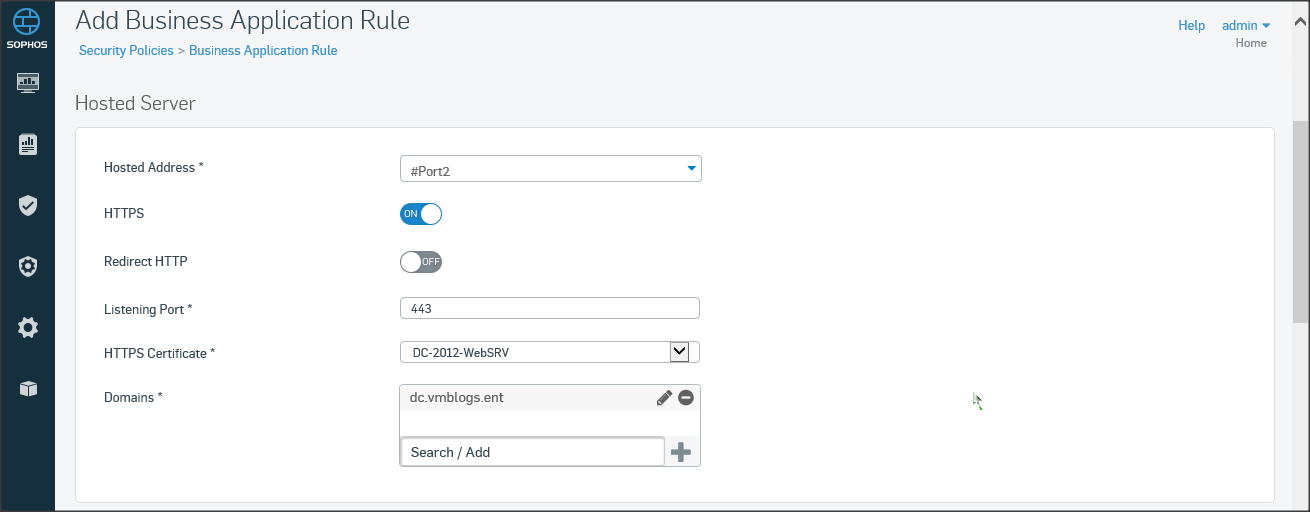This screenshot has height=512, width=1310.
Task: Click the plus icon to add domain
Action: point(681,452)
